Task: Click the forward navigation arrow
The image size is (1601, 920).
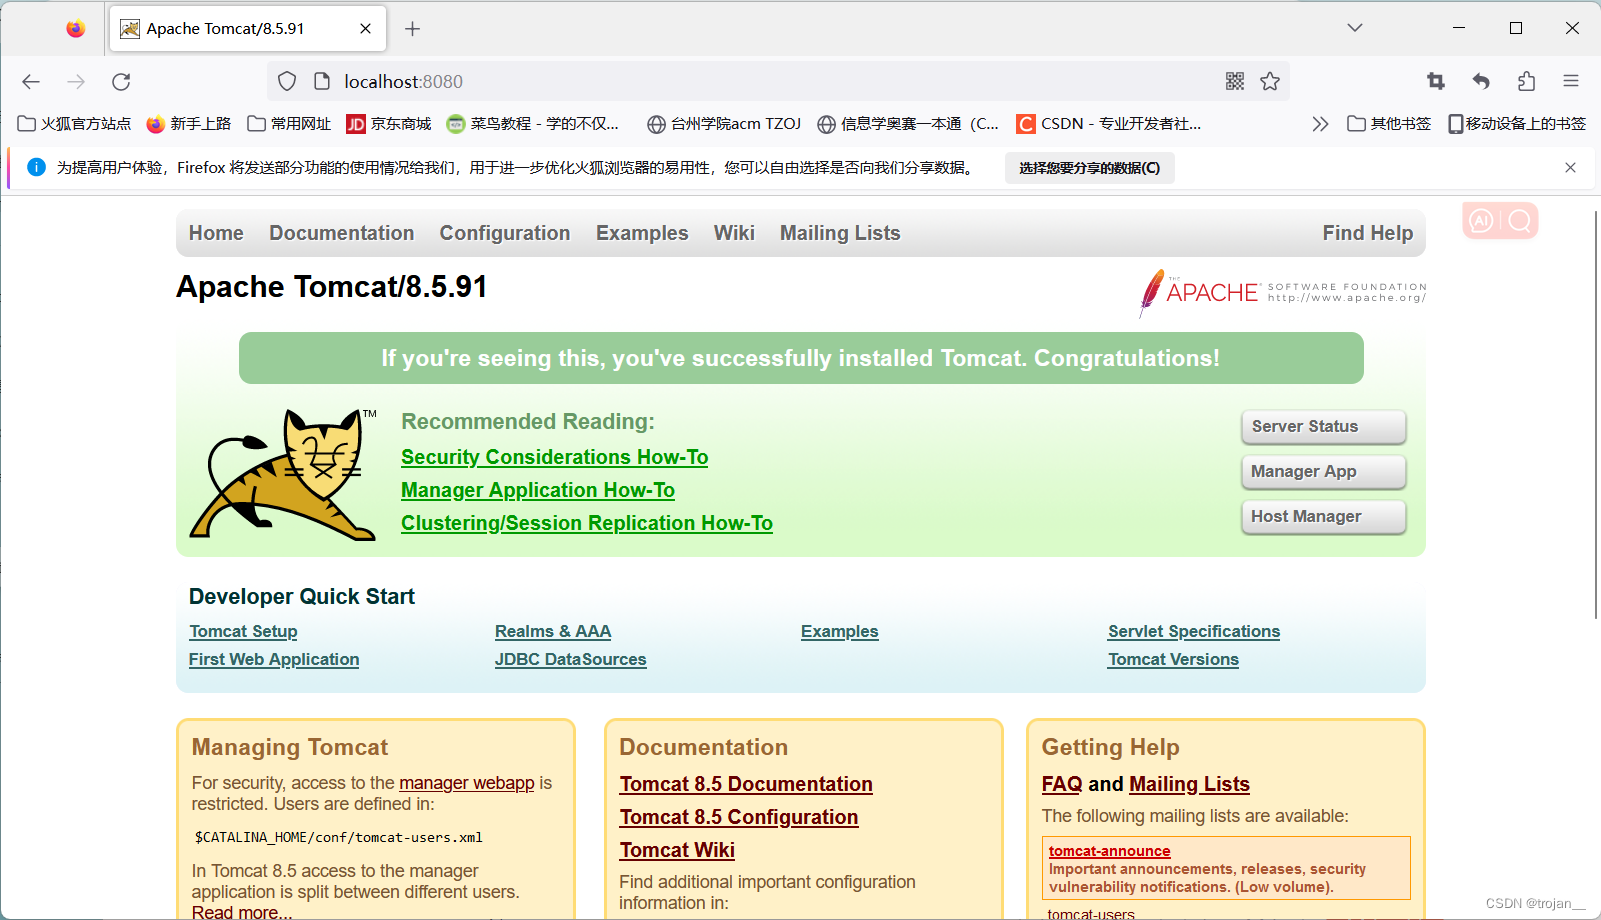Action: (x=76, y=82)
